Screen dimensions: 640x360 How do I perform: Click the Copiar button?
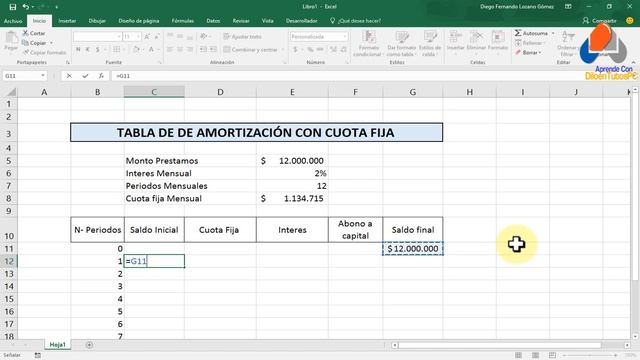35,43
